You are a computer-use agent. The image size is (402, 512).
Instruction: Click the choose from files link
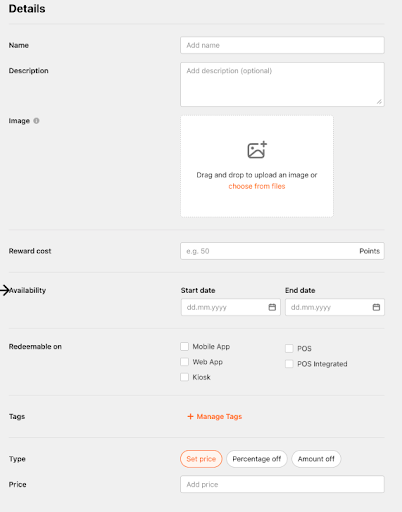pyautogui.click(x=257, y=186)
